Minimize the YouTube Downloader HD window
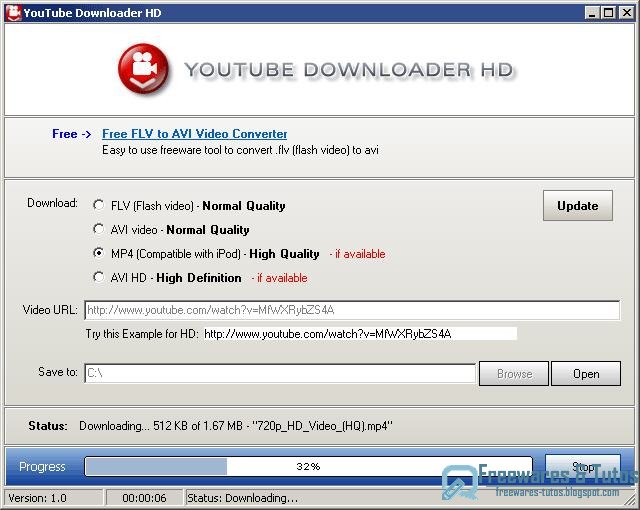Image resolution: width=640 pixels, height=510 pixels. [591, 13]
